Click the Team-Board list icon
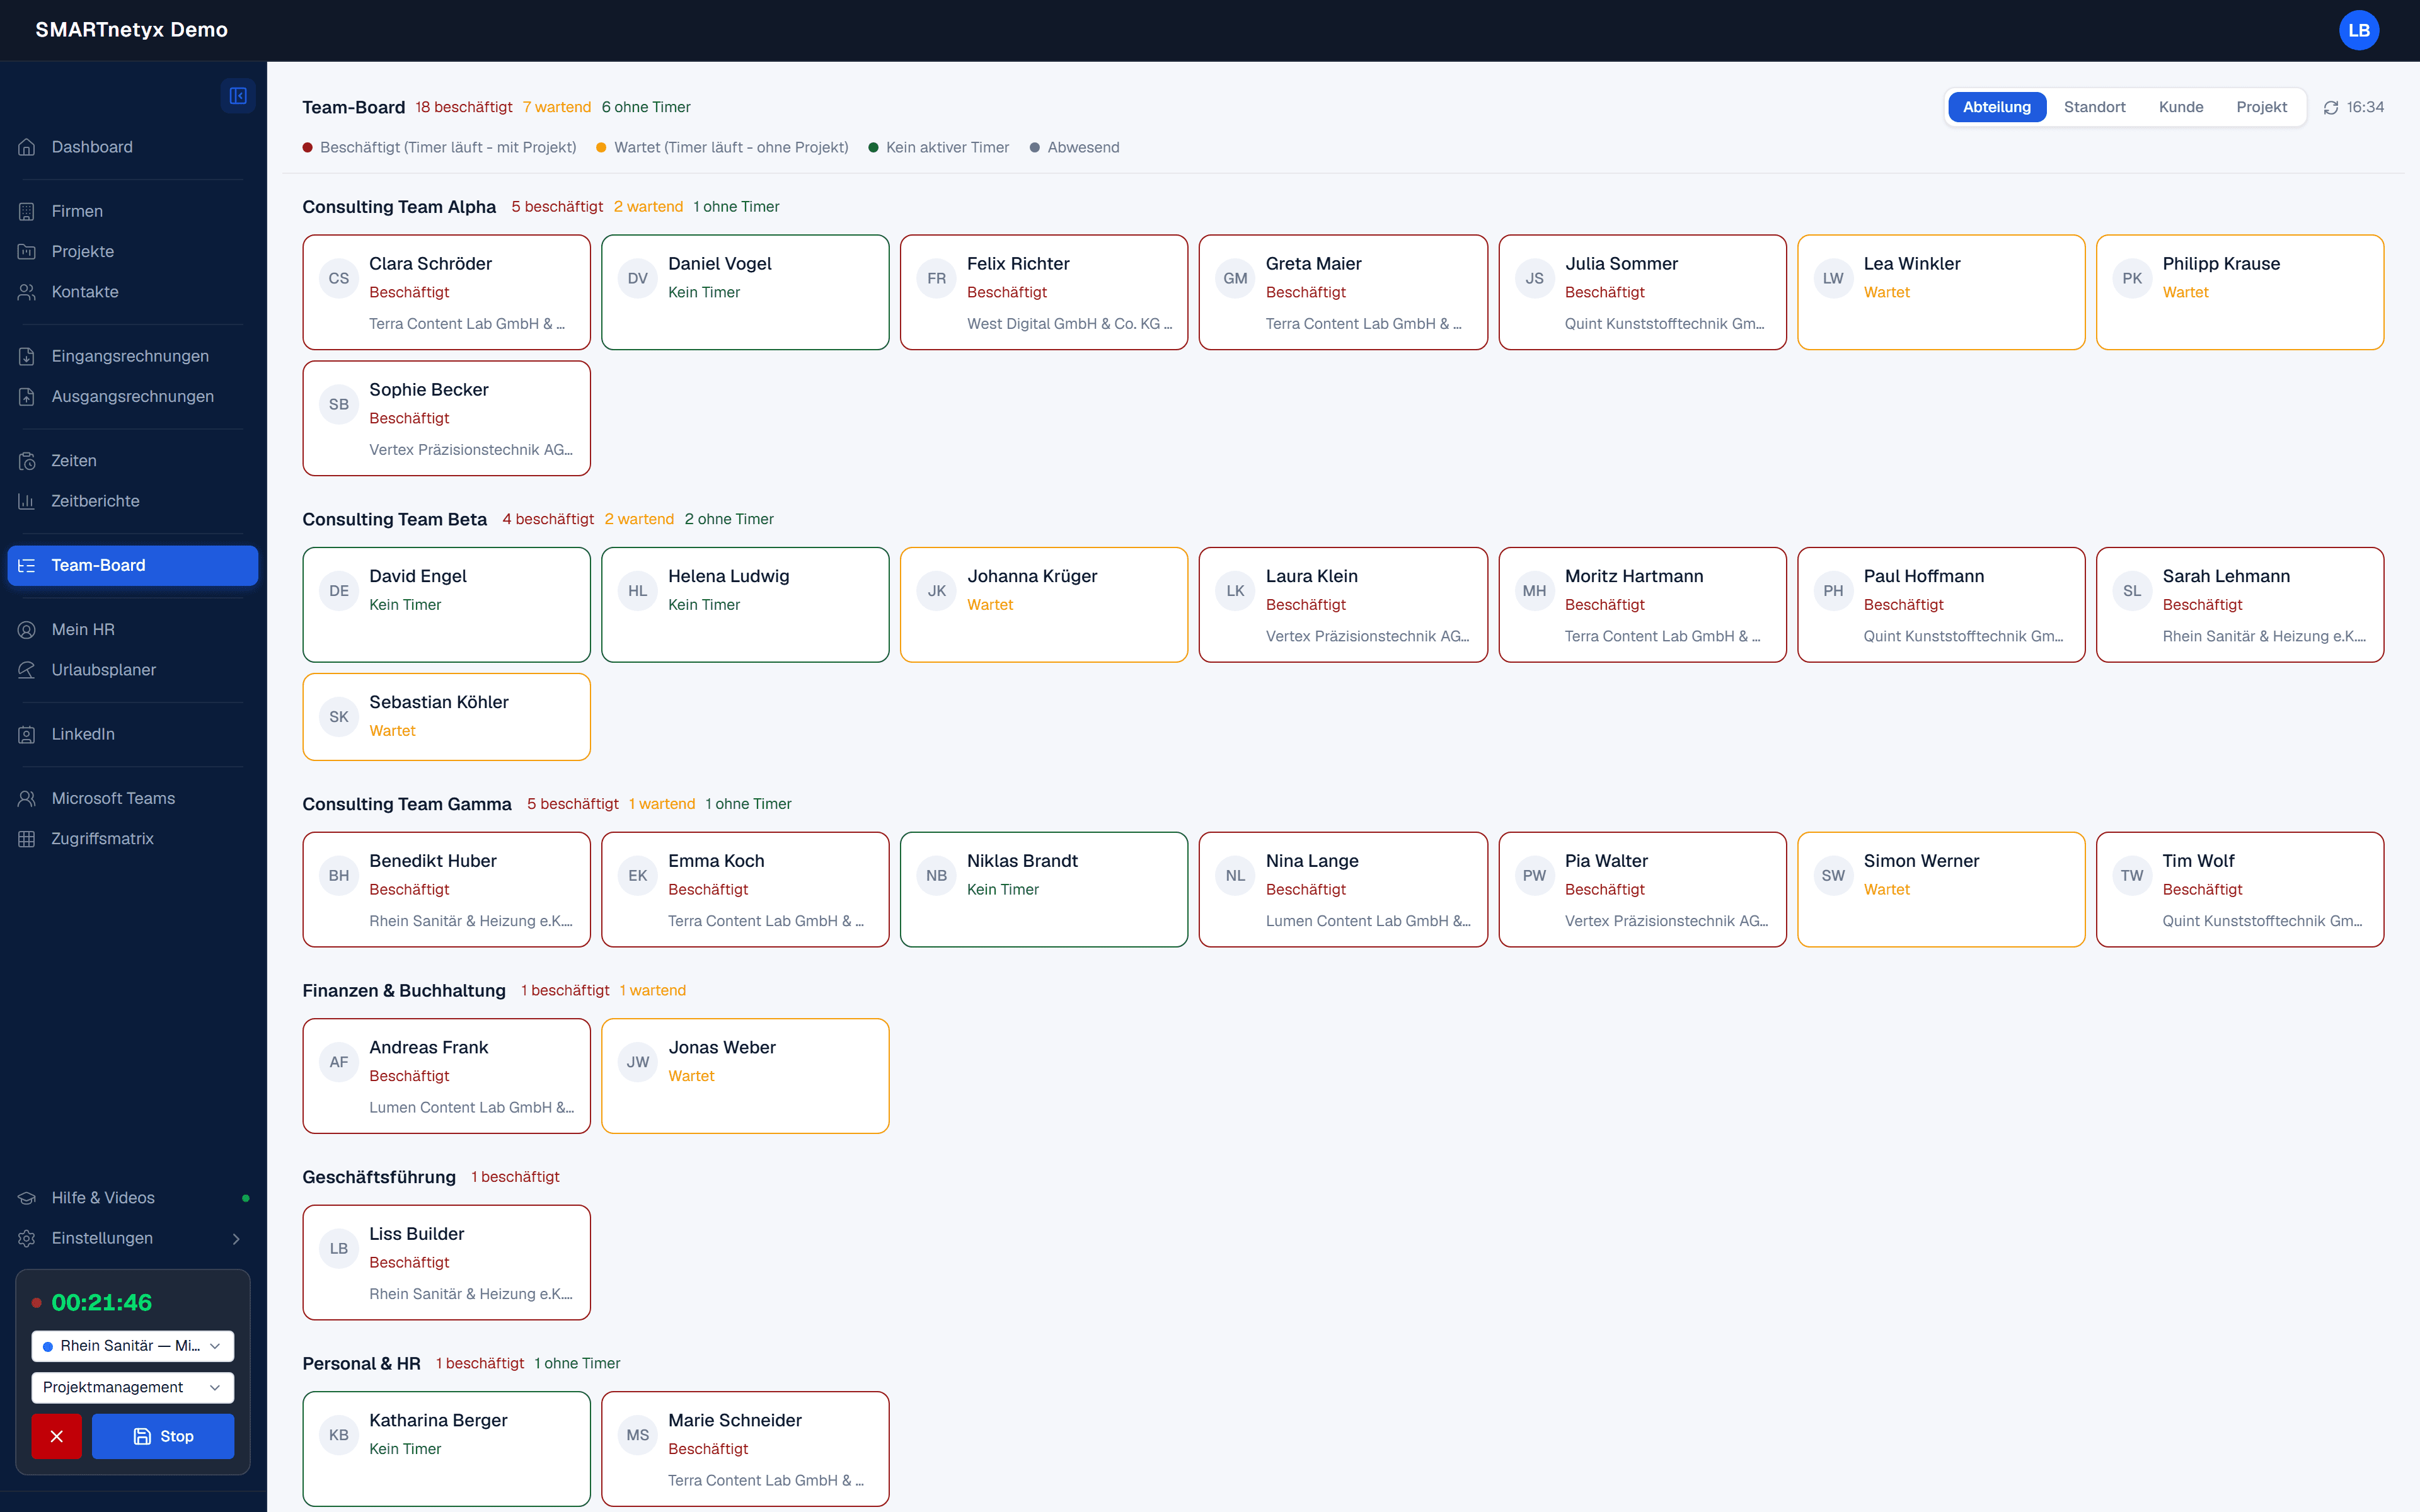 point(27,565)
